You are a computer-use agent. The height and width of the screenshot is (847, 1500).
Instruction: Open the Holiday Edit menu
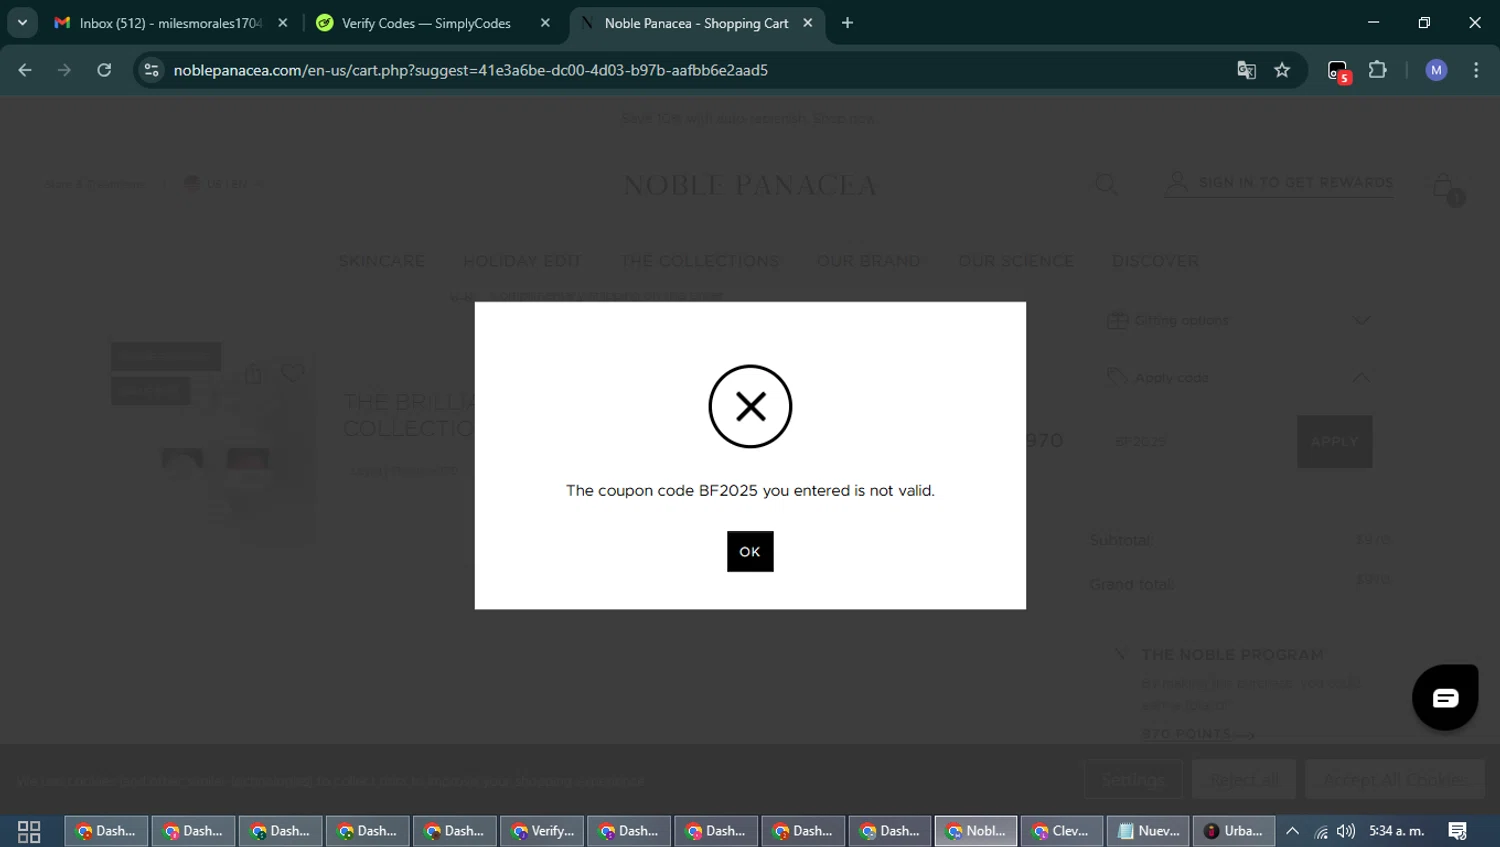point(521,261)
